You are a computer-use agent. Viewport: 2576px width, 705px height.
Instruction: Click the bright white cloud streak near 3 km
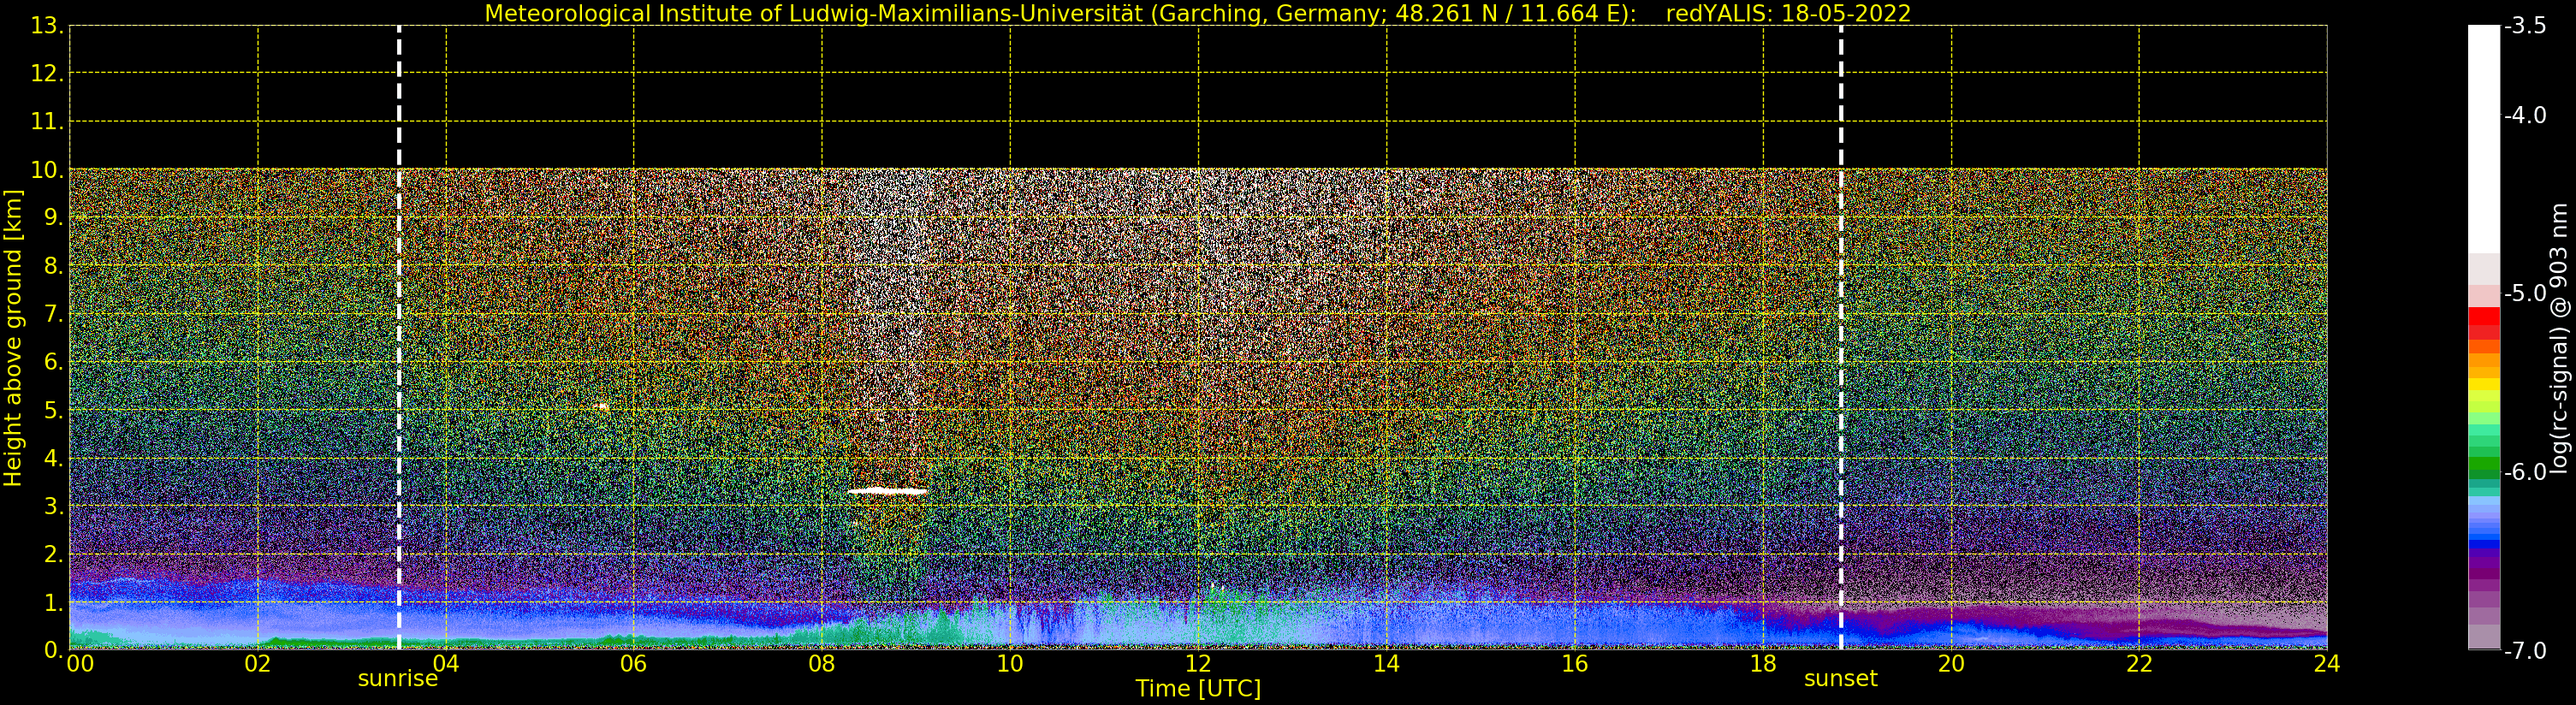887,491
